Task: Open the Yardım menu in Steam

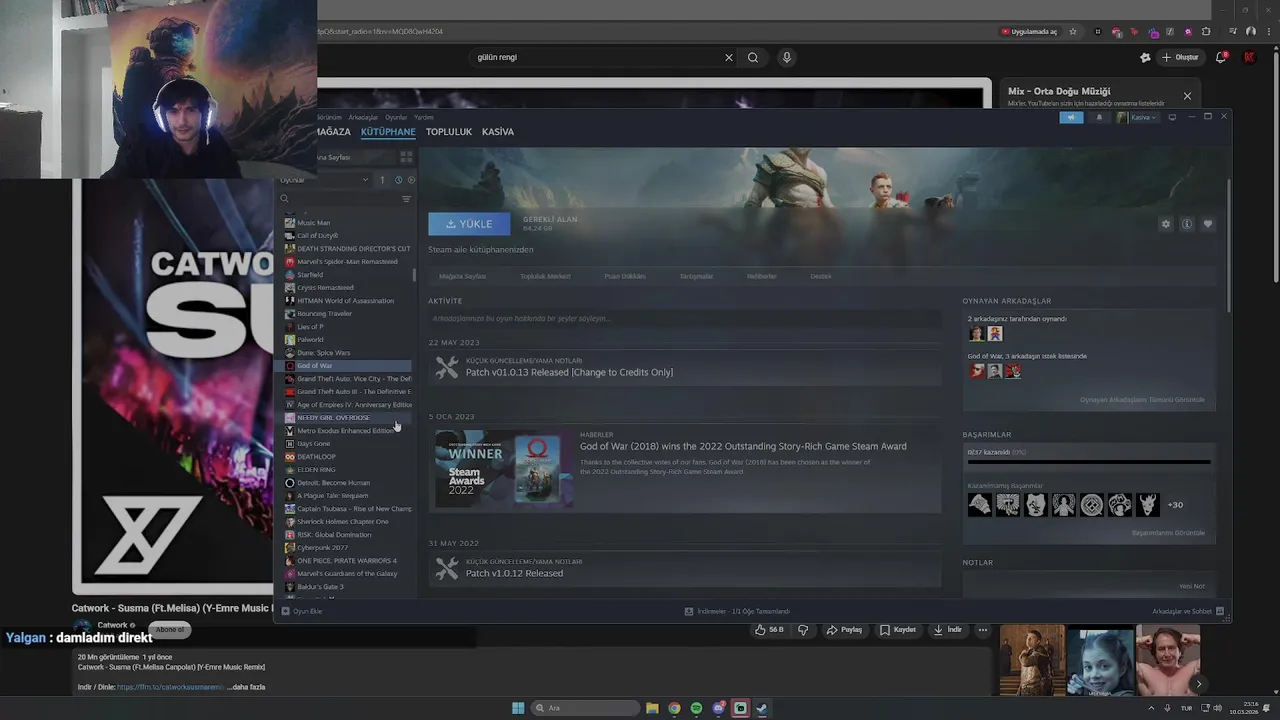Action: click(424, 117)
